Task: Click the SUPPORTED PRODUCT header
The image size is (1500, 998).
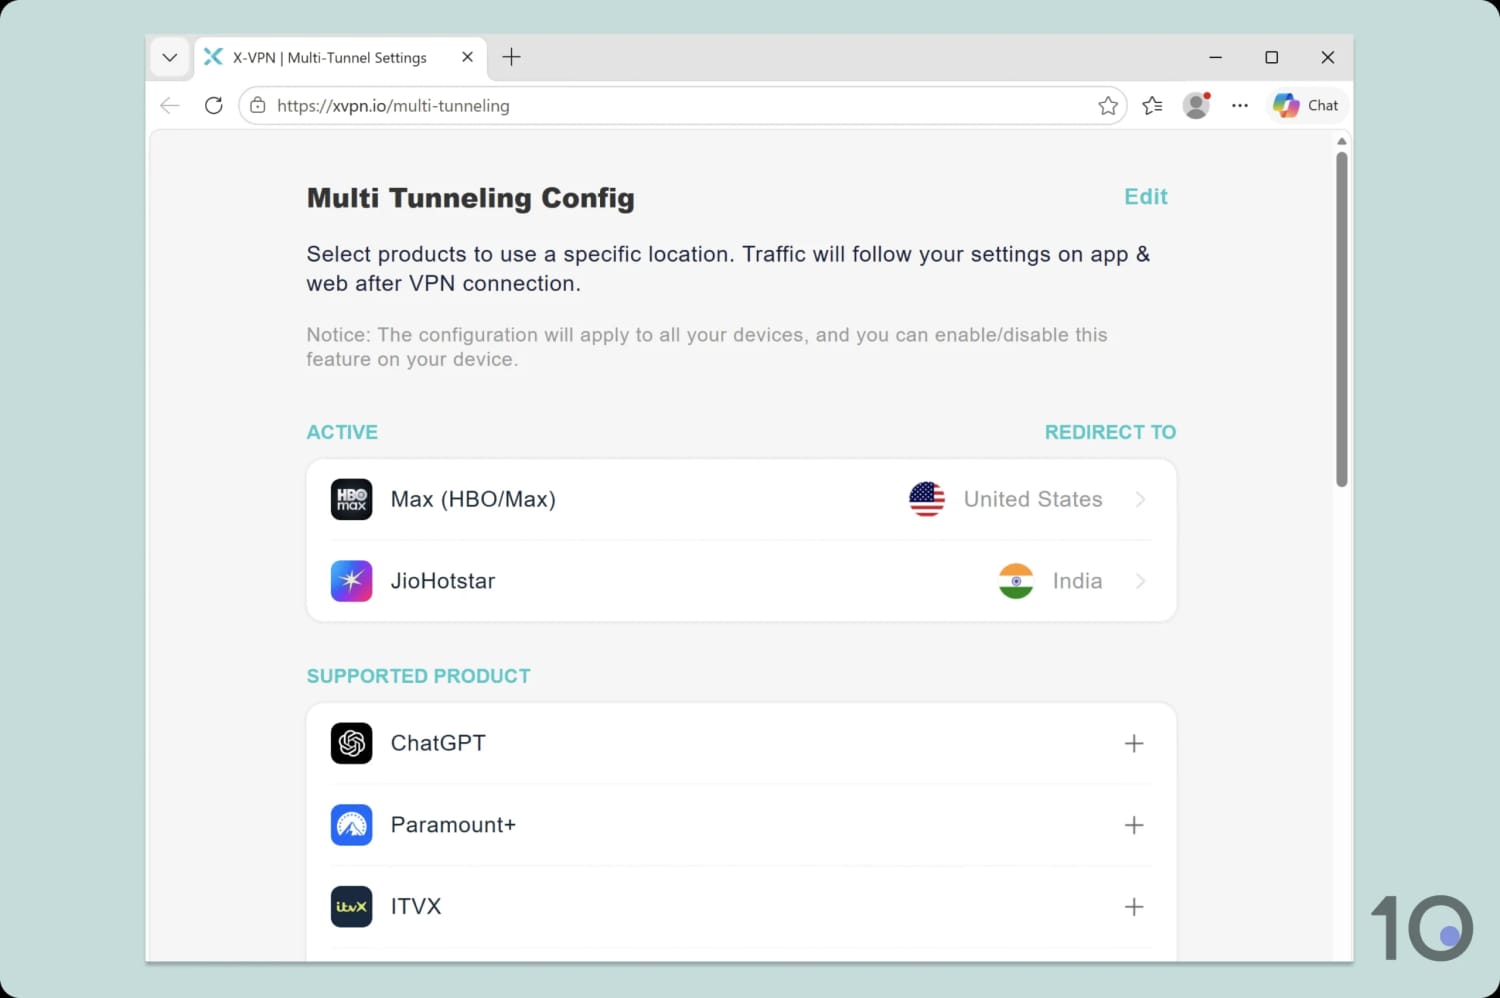Action: pos(418,676)
